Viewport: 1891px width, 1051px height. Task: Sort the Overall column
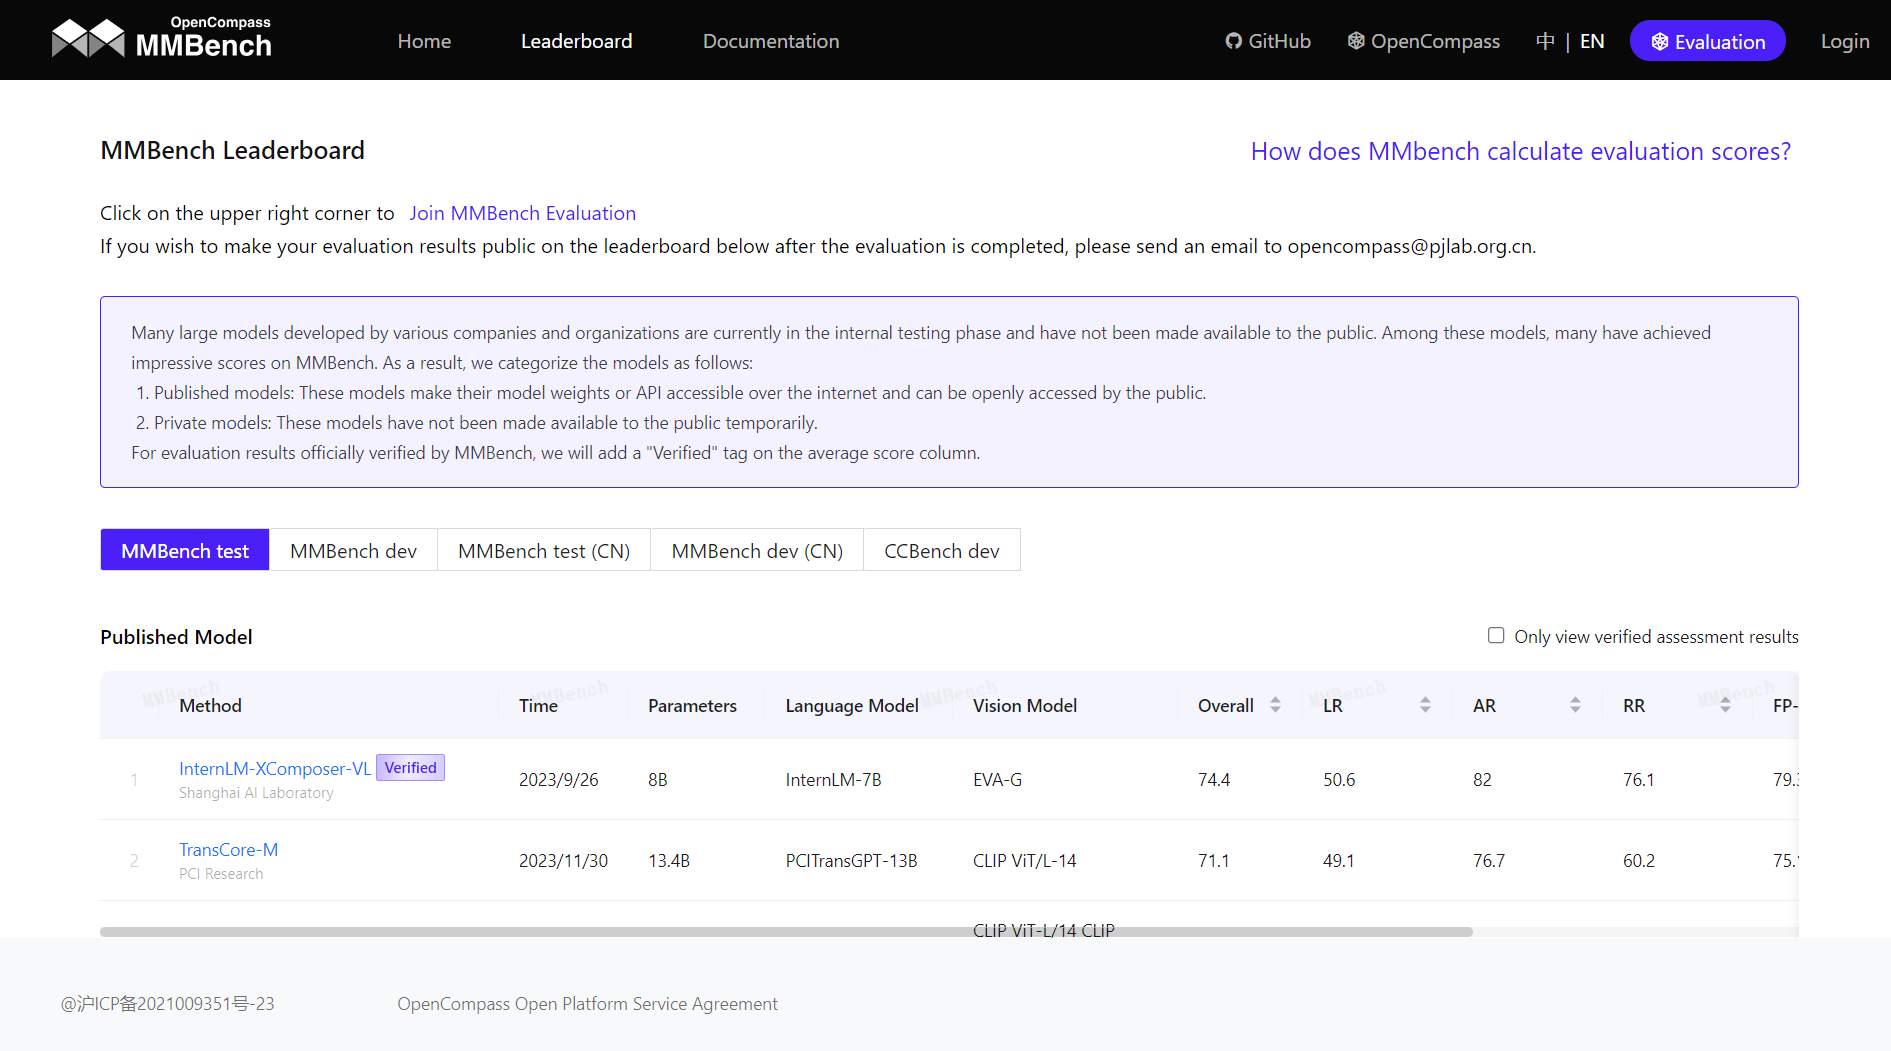pos(1275,705)
